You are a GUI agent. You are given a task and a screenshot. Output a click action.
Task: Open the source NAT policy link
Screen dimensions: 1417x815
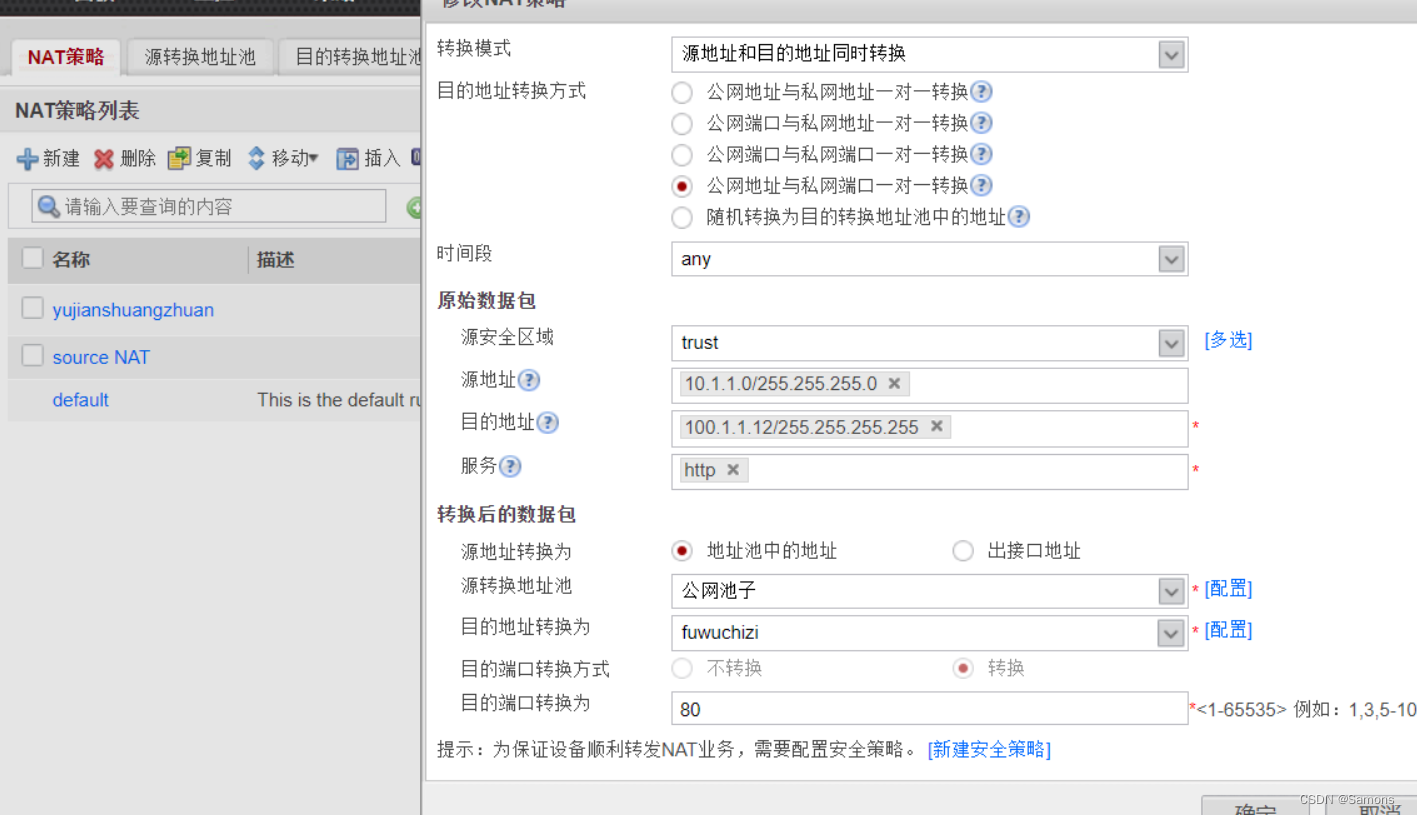tap(101, 357)
